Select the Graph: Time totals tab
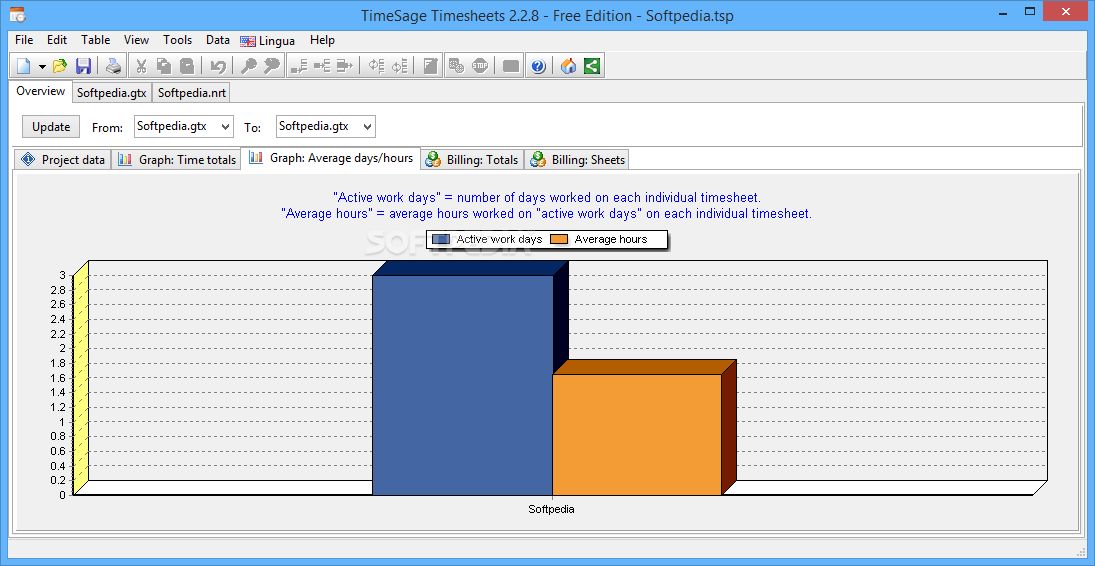 tap(177, 159)
